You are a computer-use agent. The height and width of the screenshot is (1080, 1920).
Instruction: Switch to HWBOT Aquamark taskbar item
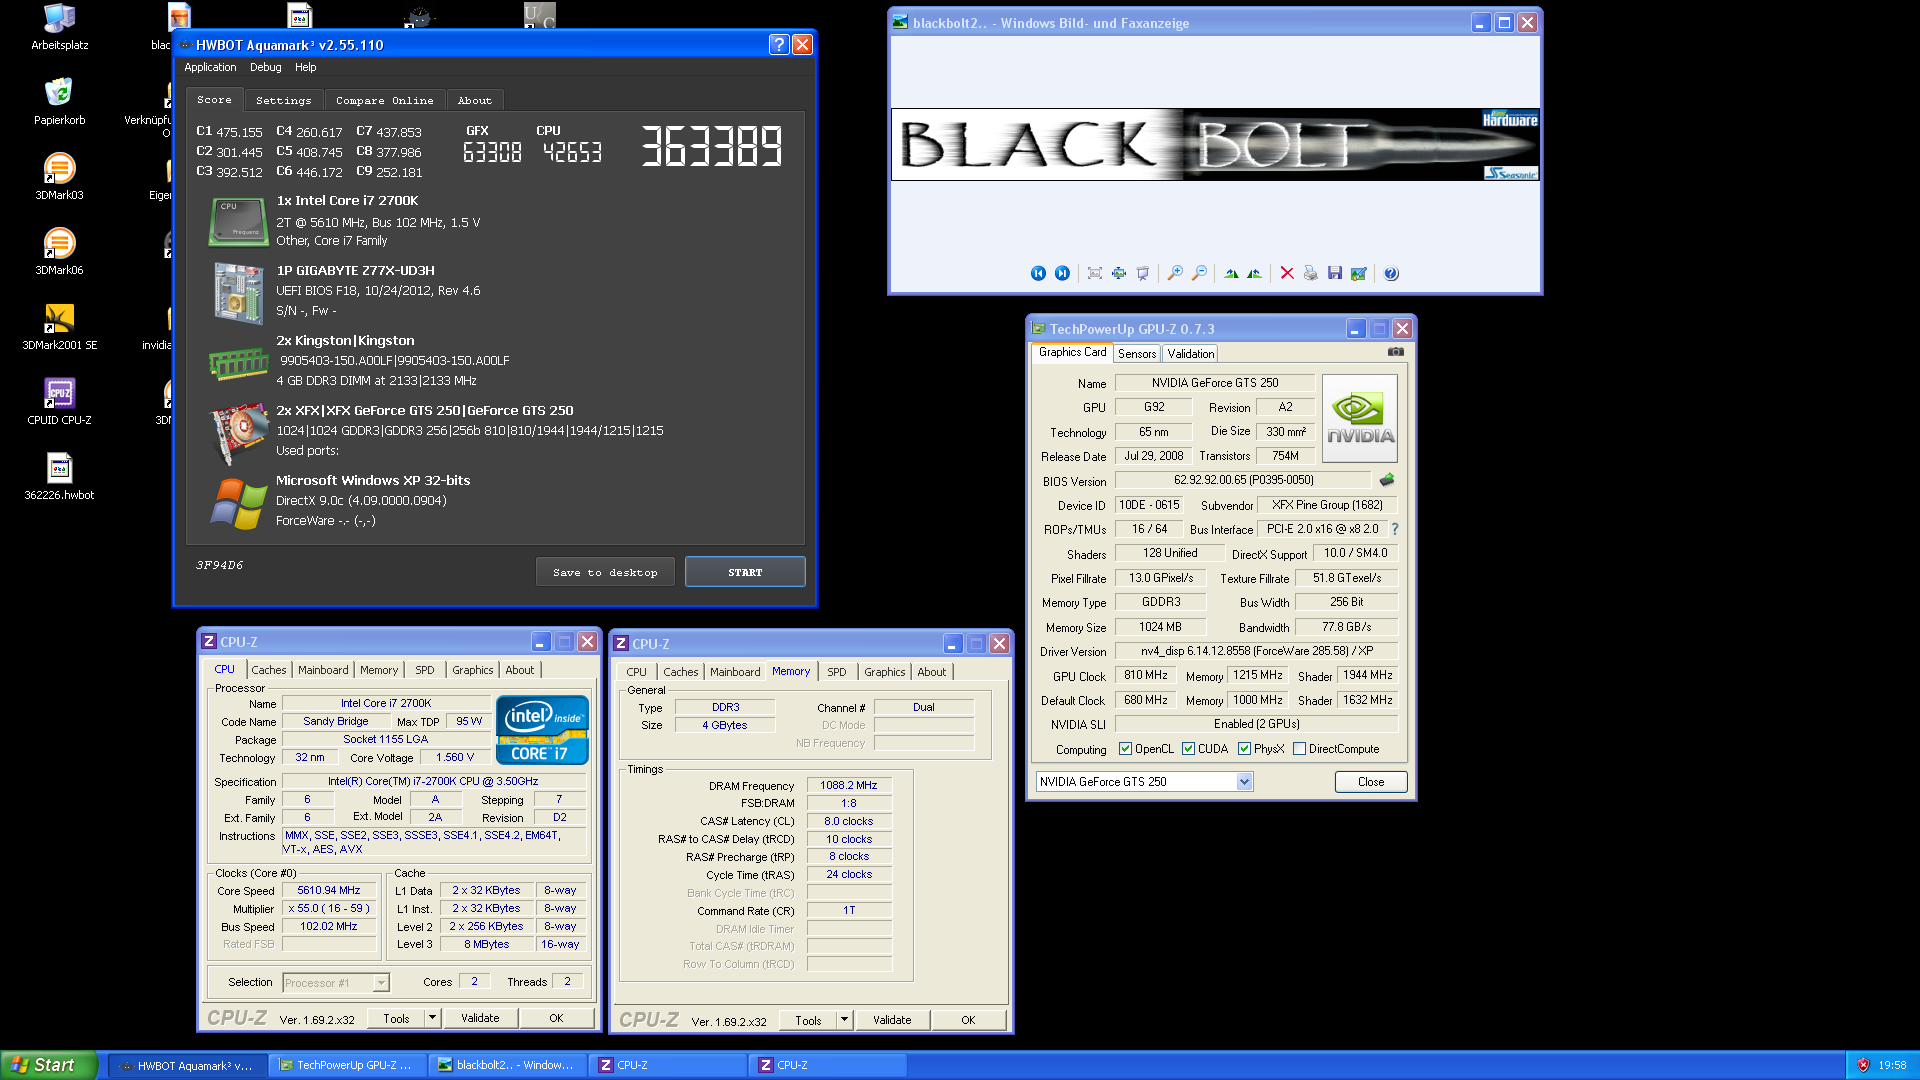(187, 1065)
